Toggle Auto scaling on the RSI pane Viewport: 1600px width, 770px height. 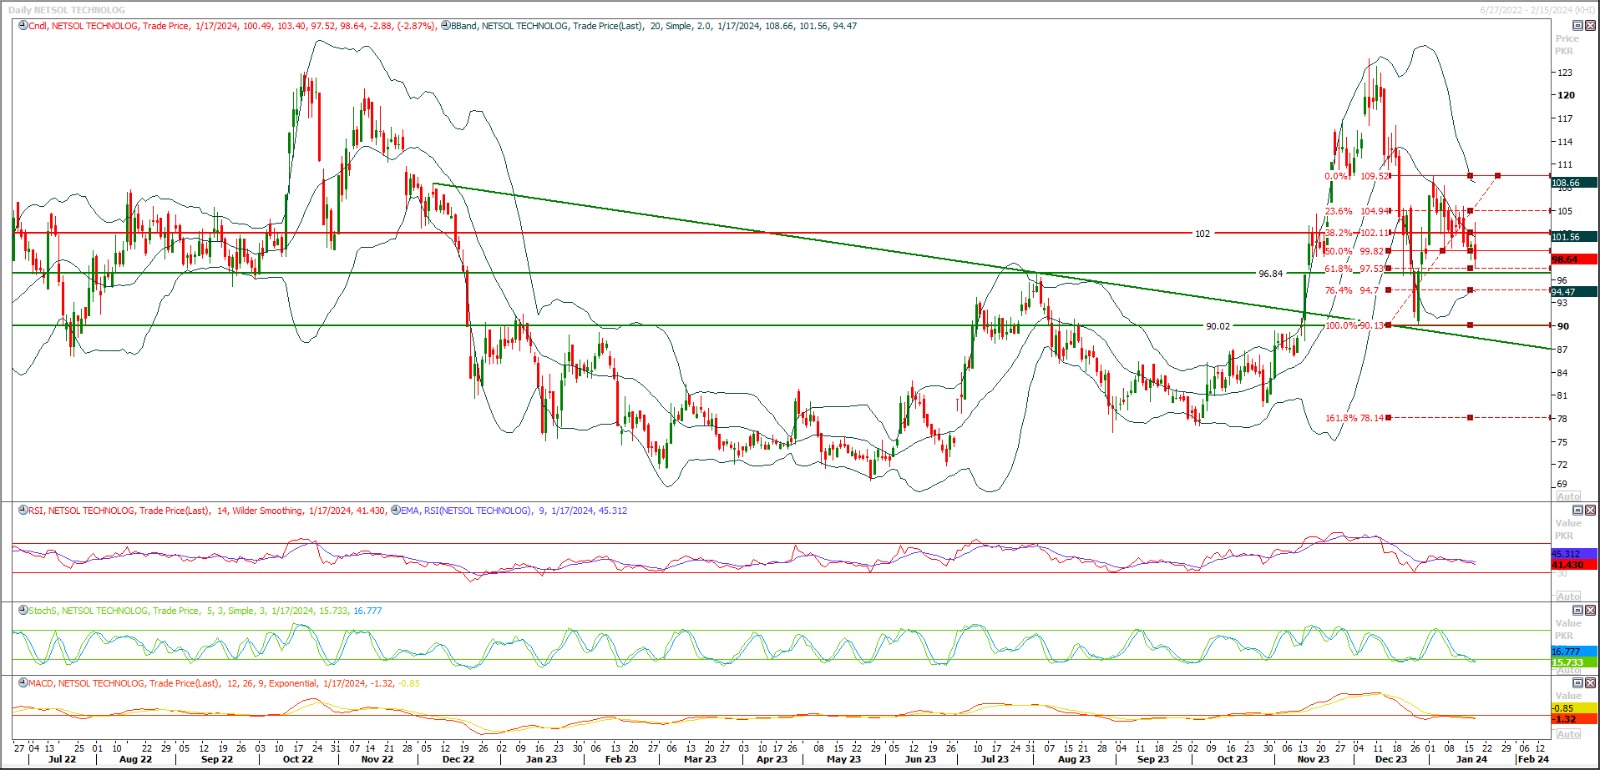(1568, 596)
